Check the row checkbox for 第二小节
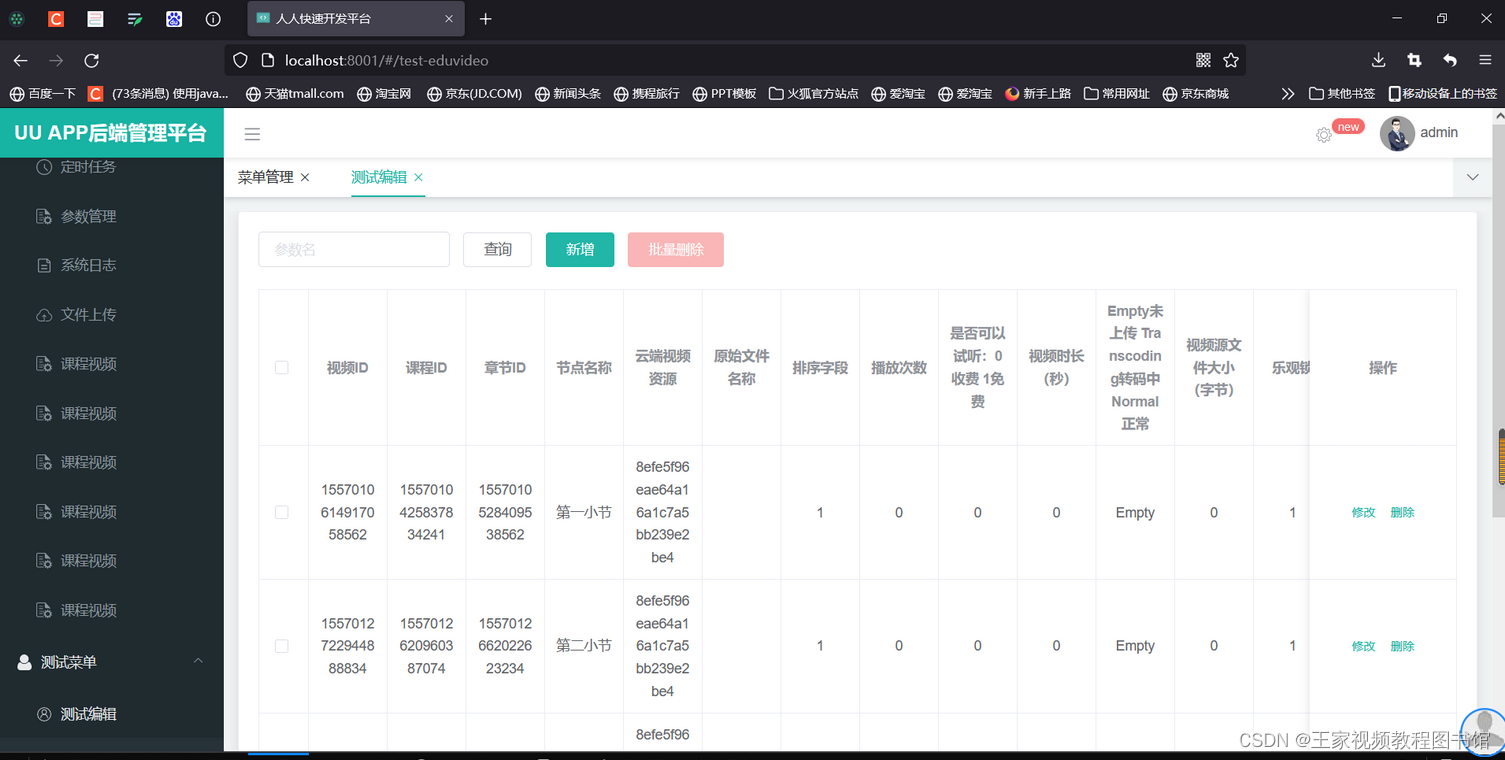 click(282, 646)
